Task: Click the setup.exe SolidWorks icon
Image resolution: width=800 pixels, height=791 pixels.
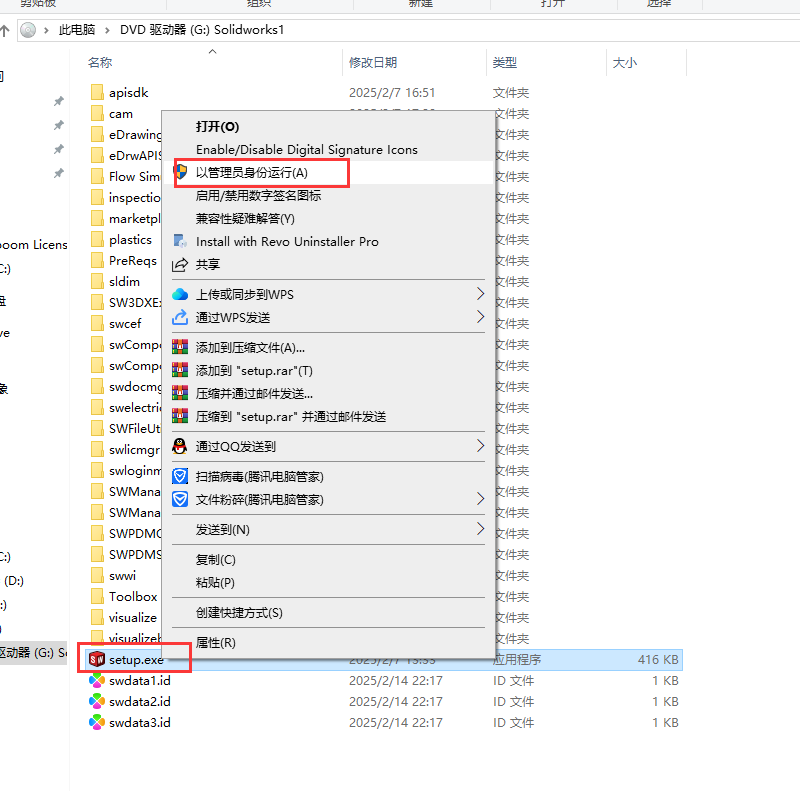Action: point(97,659)
